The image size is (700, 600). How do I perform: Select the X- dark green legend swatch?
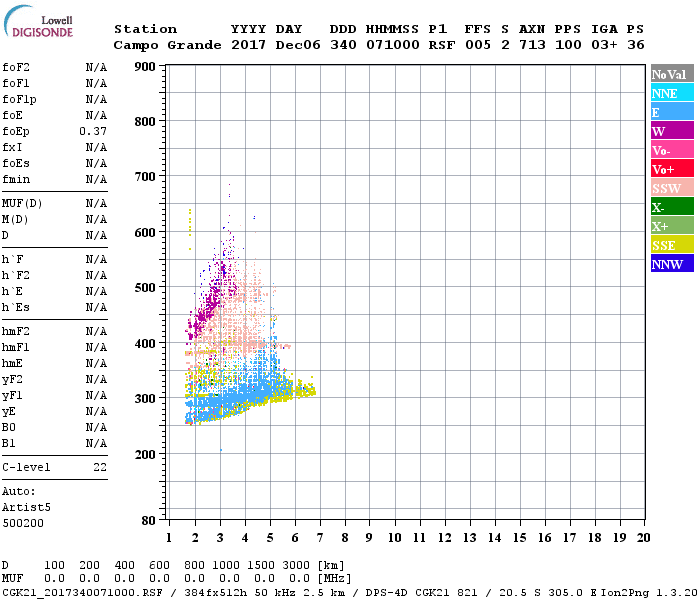tap(672, 207)
